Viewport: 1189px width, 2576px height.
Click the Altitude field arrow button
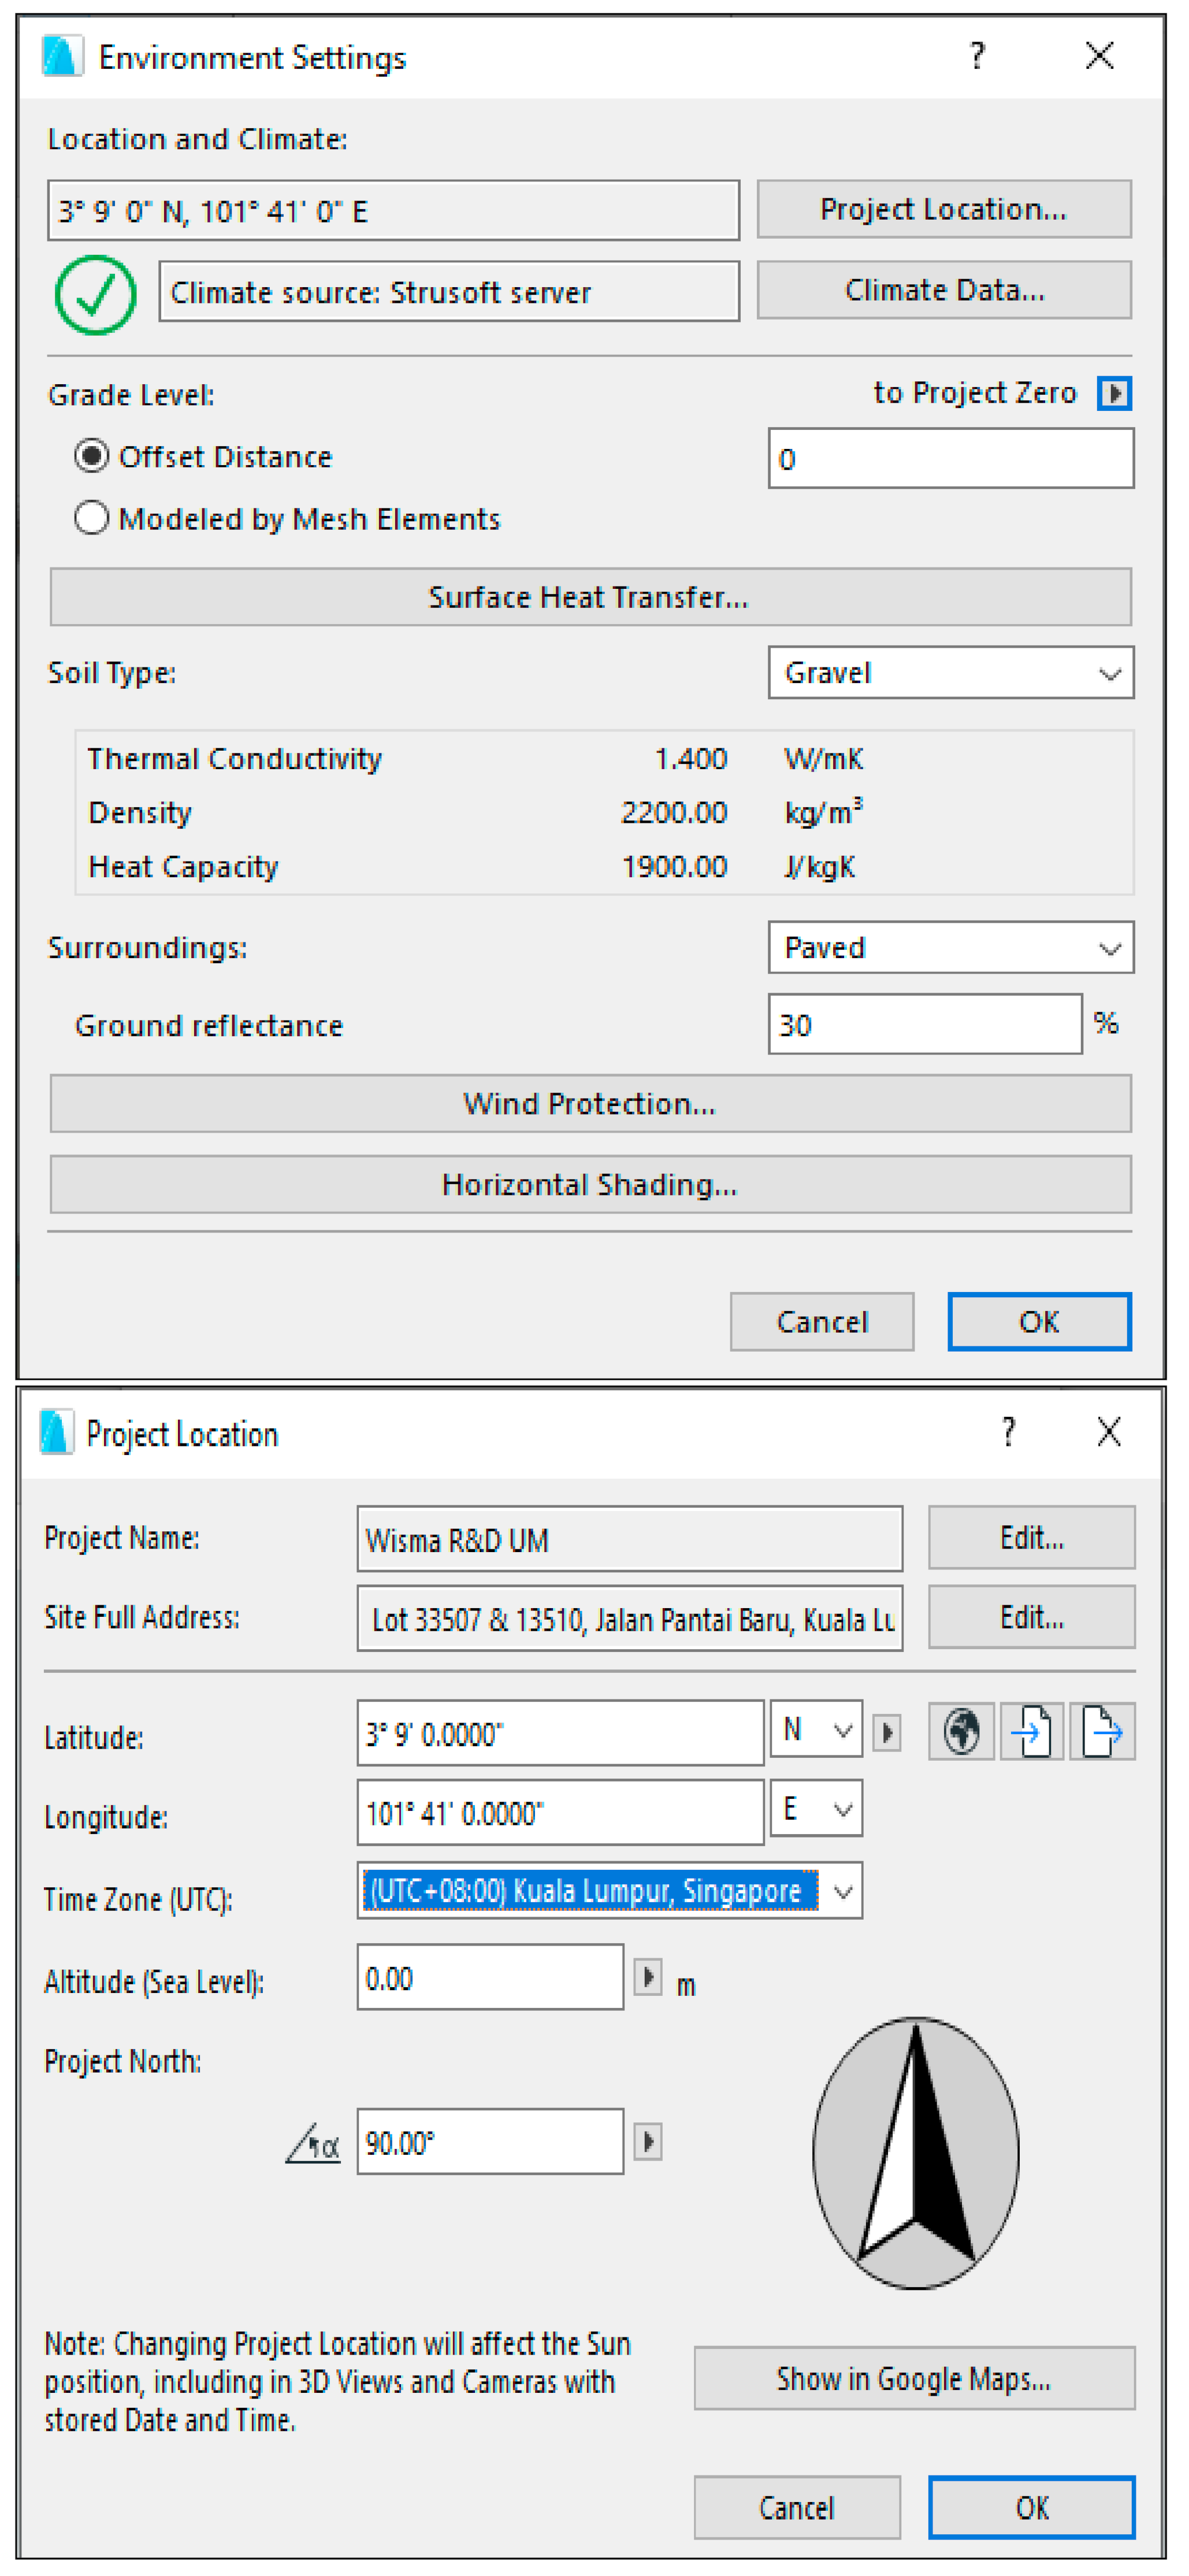647,1977
